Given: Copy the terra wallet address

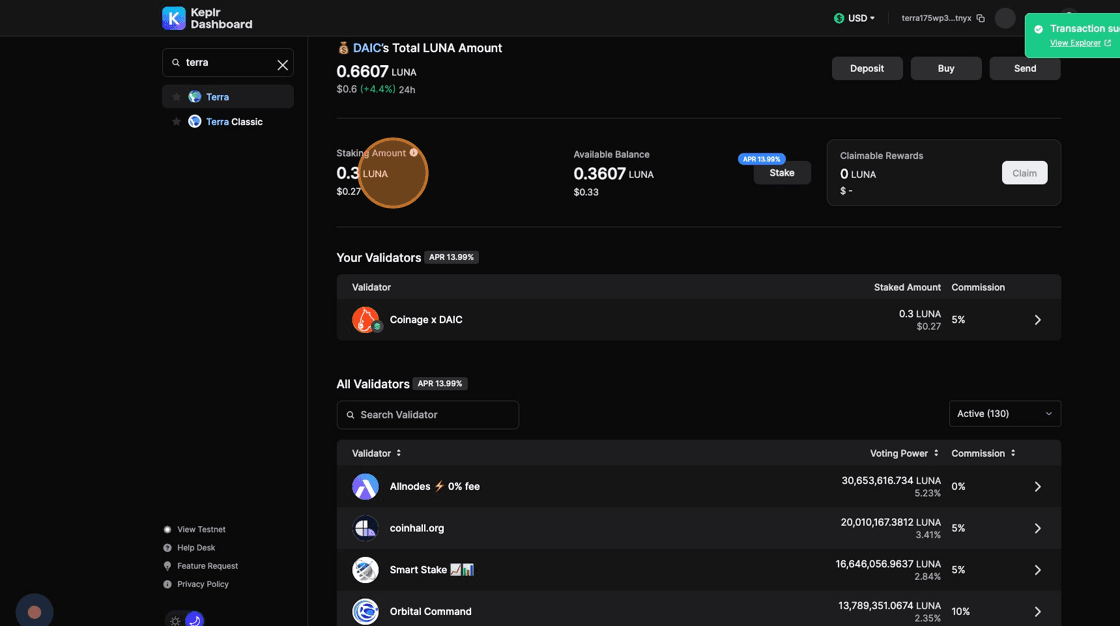Looking at the screenshot, I should click(x=980, y=18).
